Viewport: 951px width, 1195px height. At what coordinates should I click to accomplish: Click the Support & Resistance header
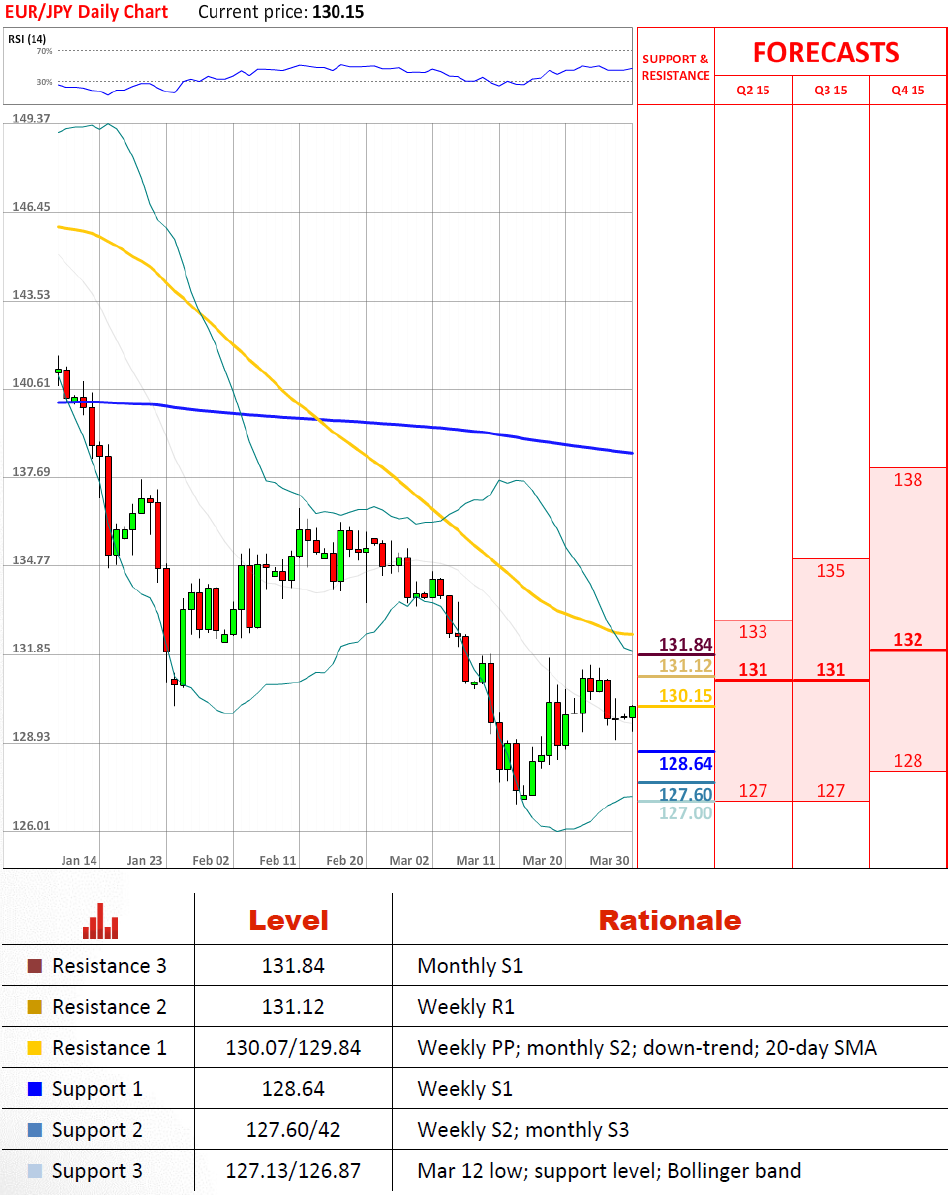[x=675, y=67]
